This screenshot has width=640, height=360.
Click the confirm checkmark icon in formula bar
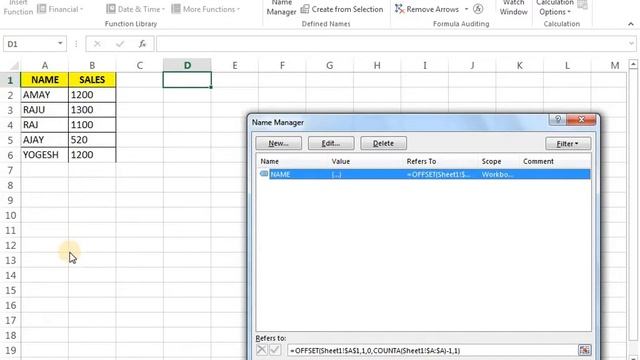[x=120, y=44]
